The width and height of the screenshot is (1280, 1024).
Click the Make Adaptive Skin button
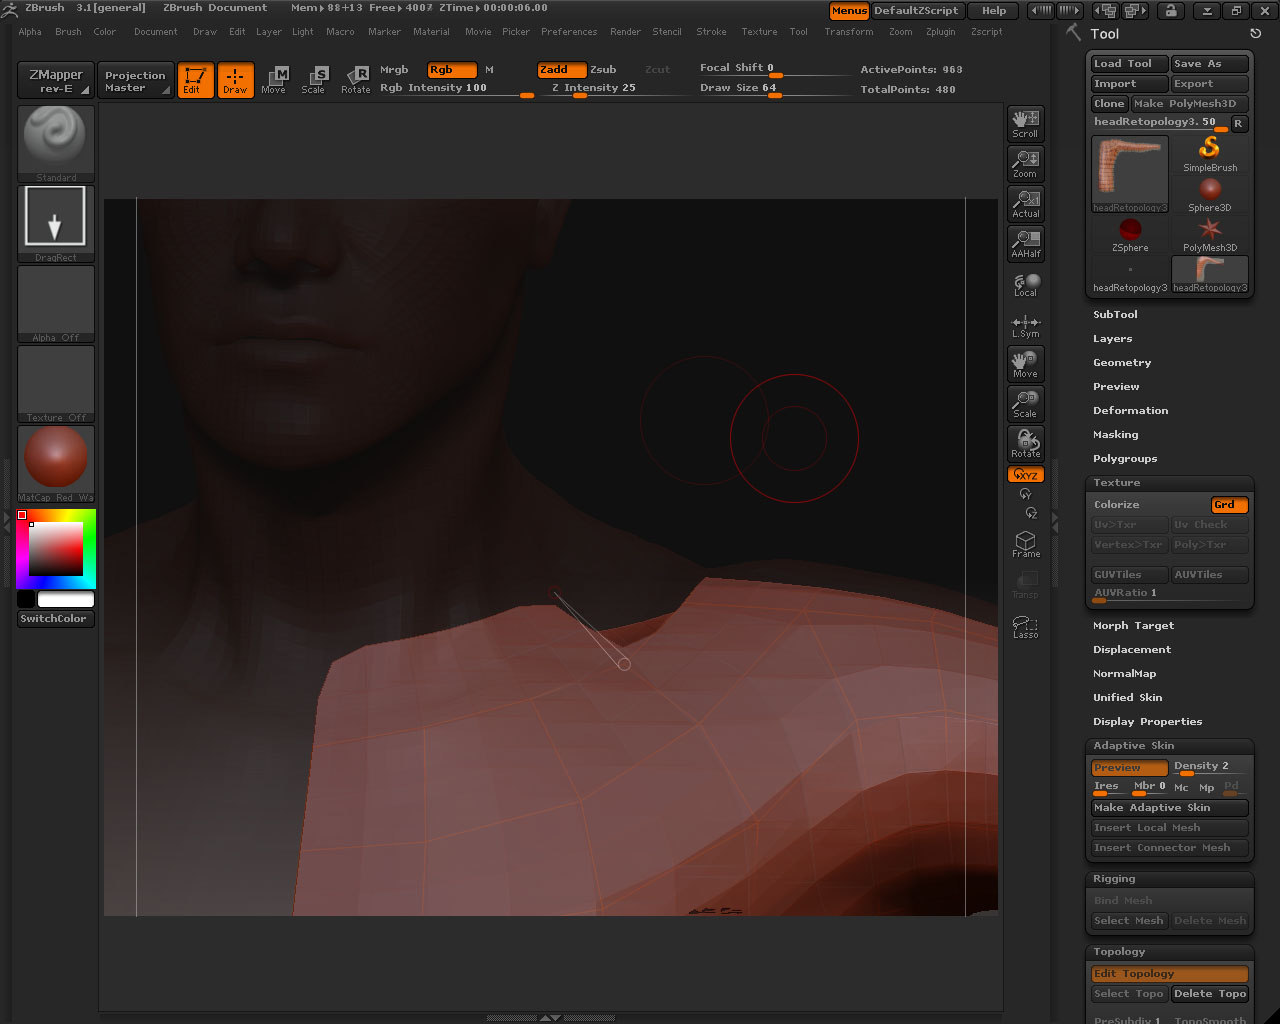pos(1168,807)
